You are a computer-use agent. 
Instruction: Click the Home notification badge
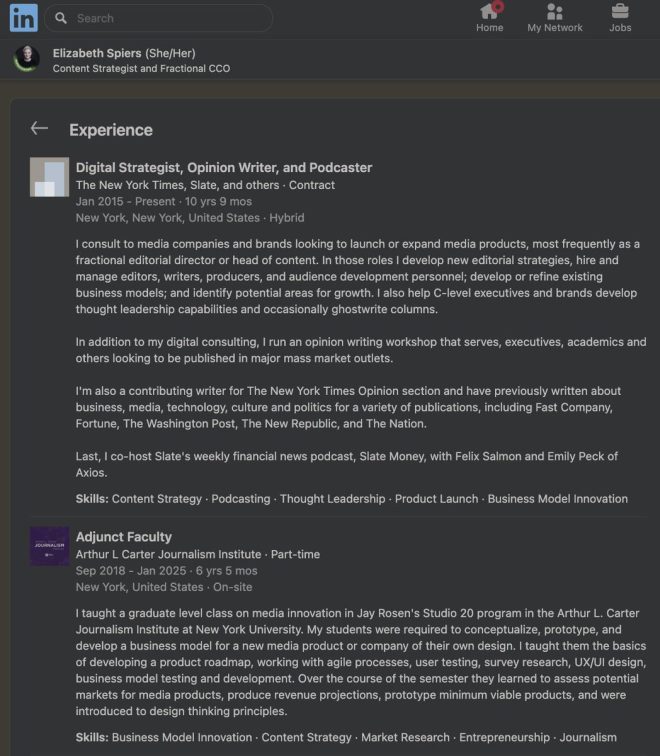click(x=498, y=7)
